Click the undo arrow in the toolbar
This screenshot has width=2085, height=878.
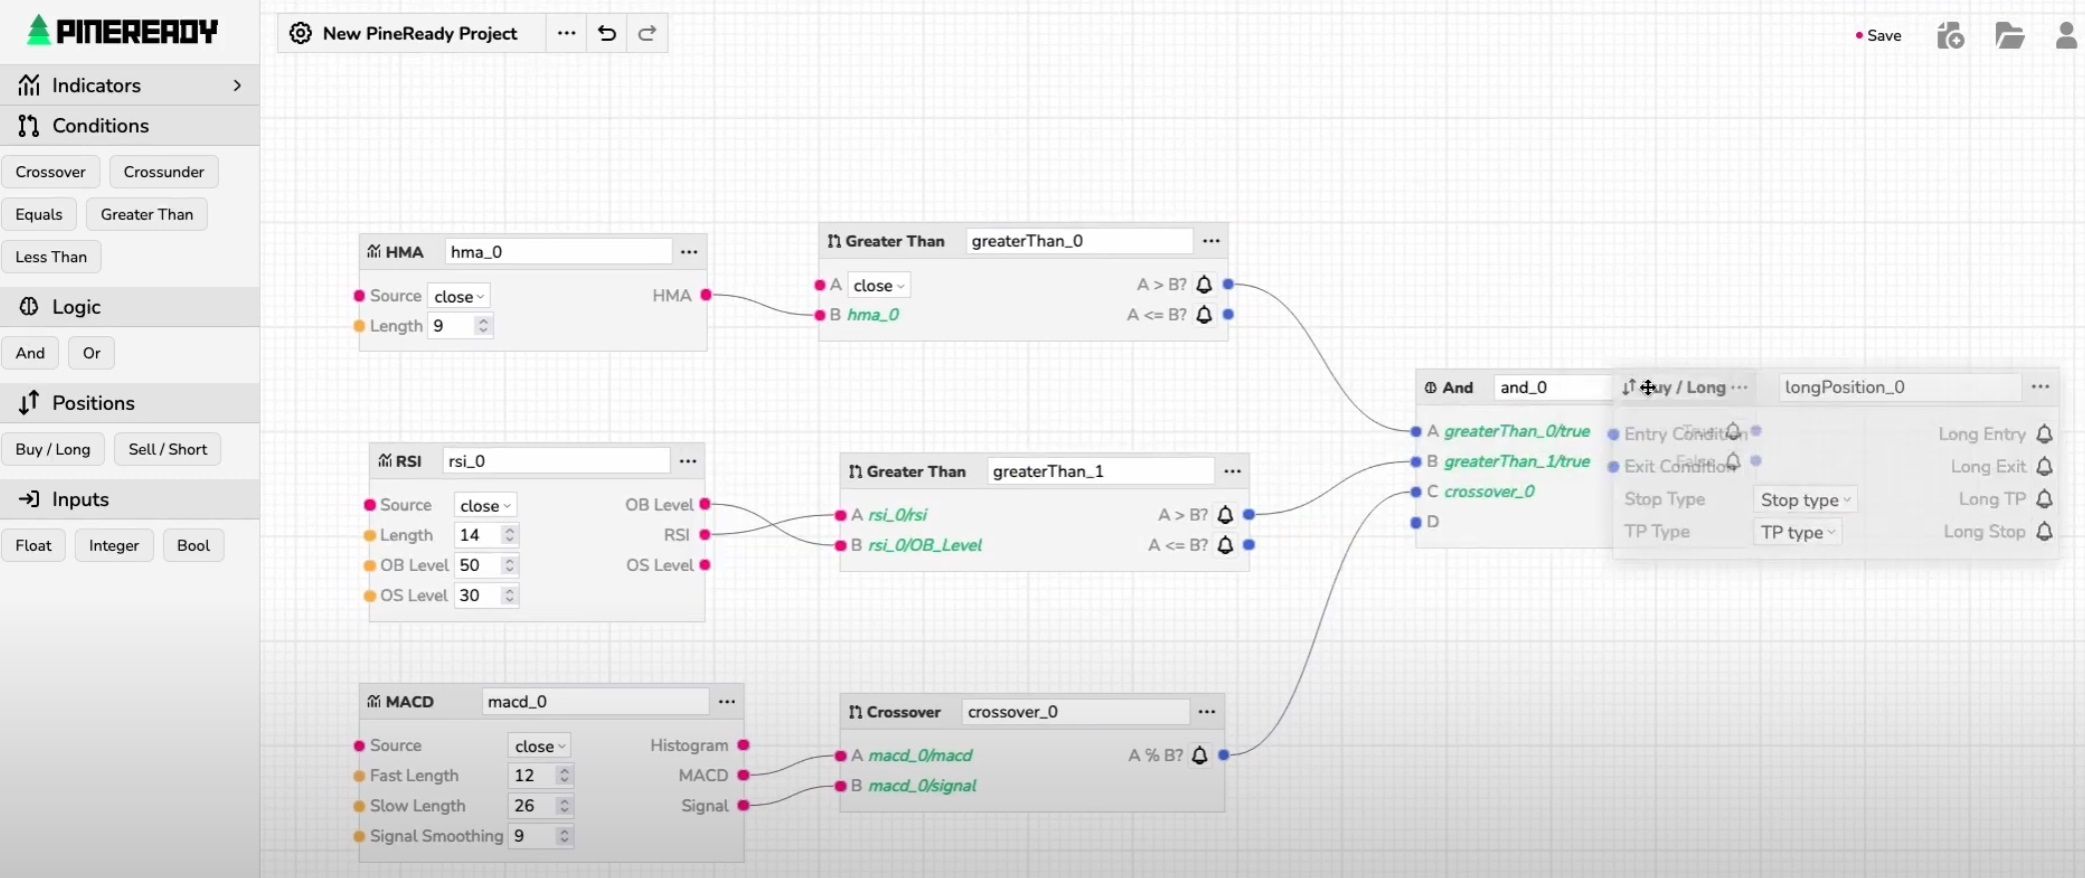607,33
